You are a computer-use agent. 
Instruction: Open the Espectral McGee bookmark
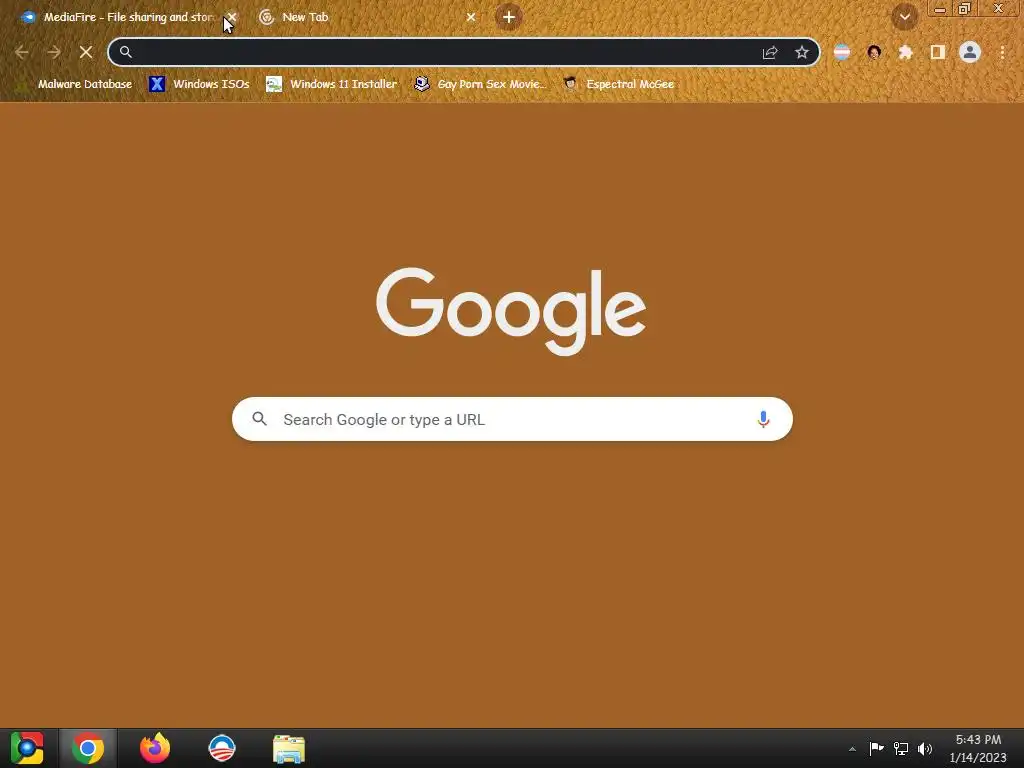click(618, 84)
